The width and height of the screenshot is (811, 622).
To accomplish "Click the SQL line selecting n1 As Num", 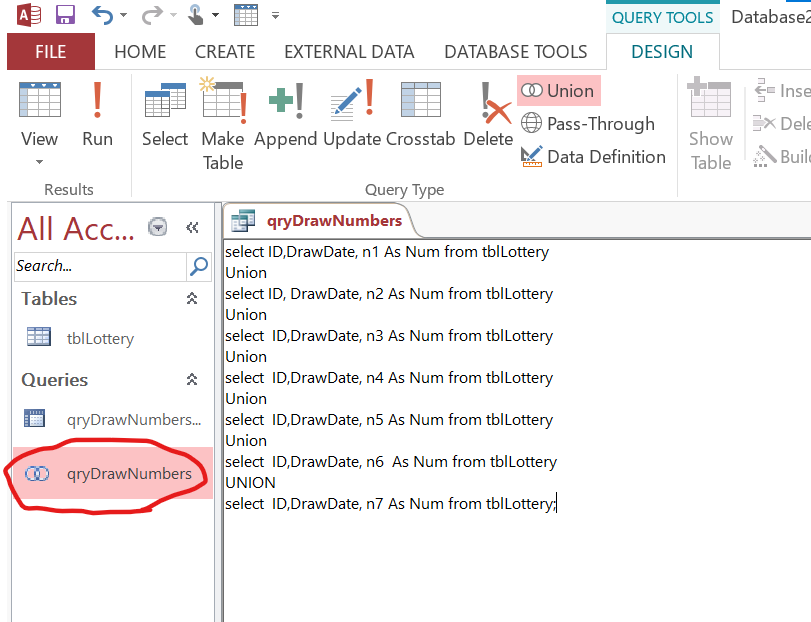I will (387, 252).
